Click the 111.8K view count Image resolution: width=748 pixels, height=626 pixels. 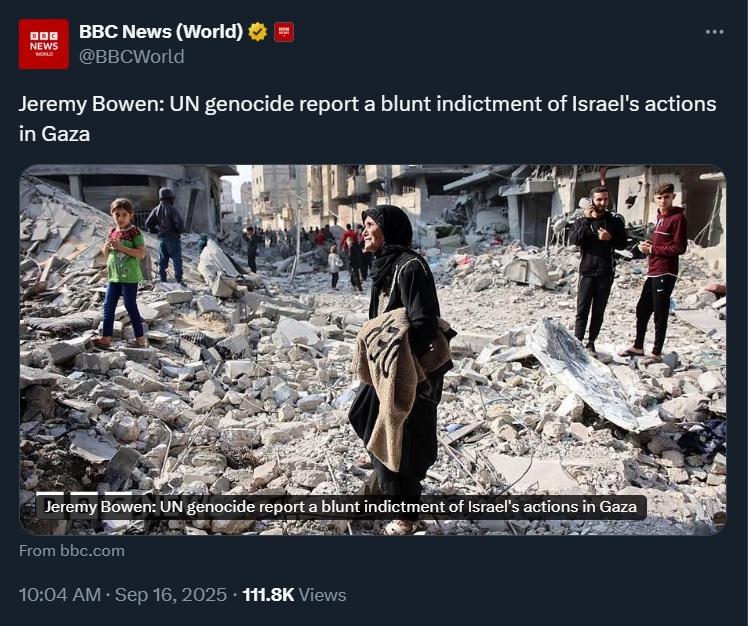(x=268, y=595)
